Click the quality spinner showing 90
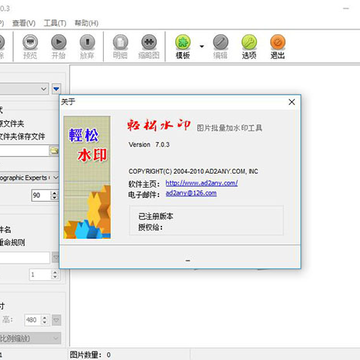Screen dimensions: 360x360 click(x=45, y=196)
